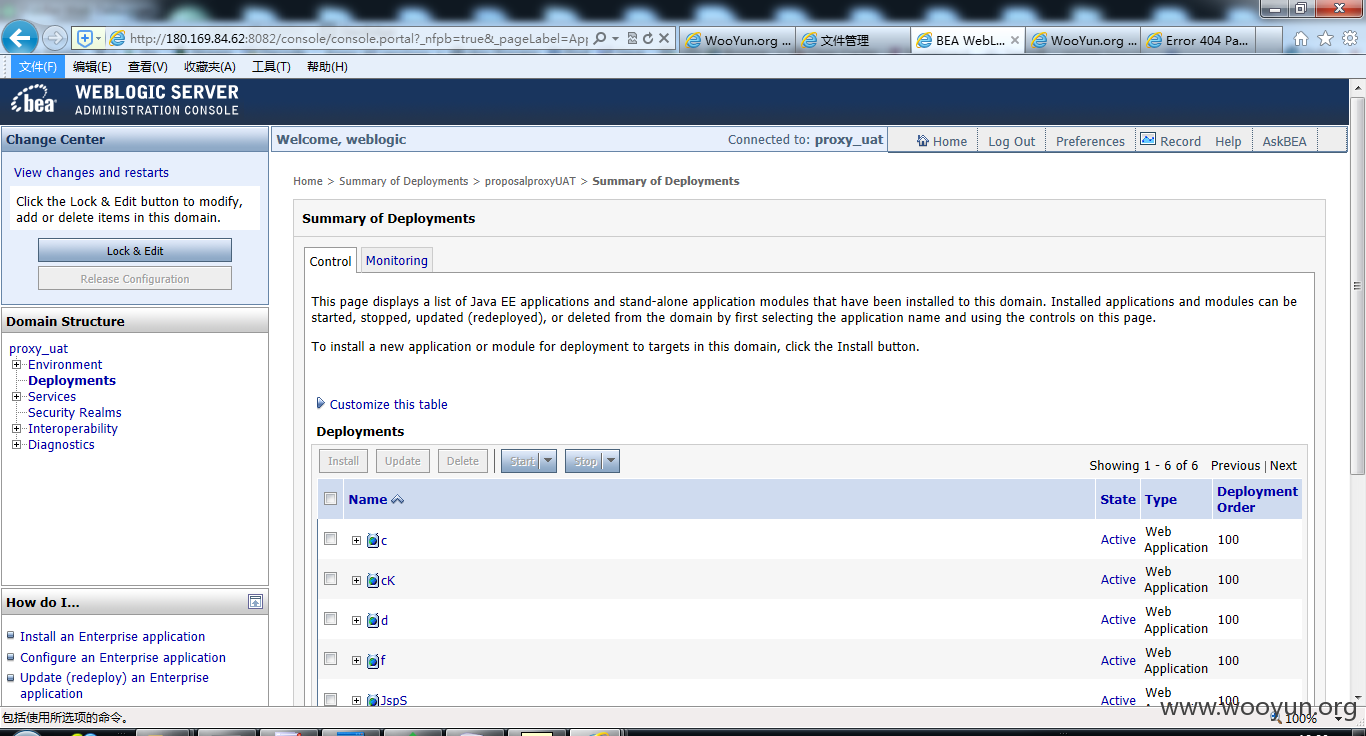Open address bar dropdown arrow
Viewport: 1366px width, 736px height.
616,39
